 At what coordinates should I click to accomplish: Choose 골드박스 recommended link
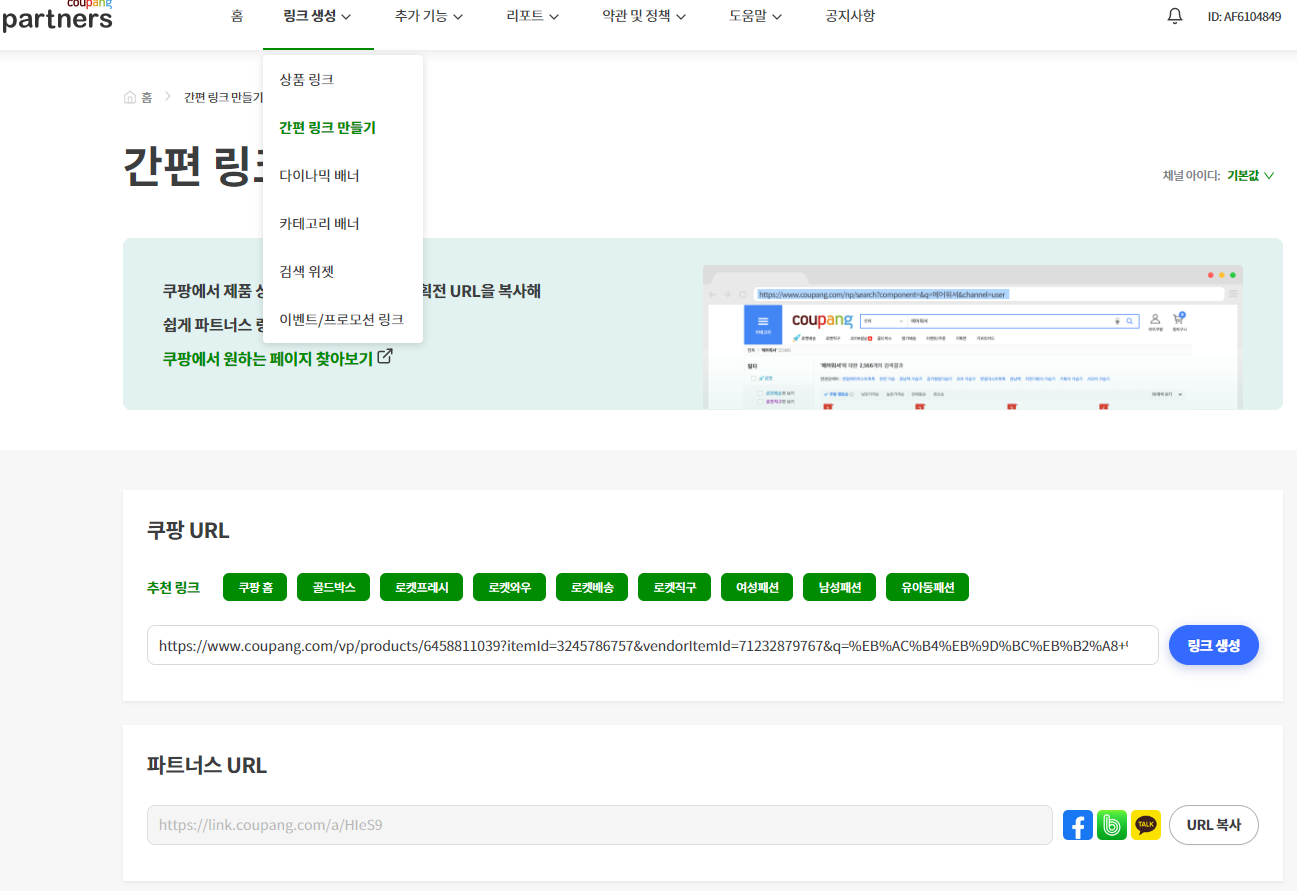tap(334, 587)
